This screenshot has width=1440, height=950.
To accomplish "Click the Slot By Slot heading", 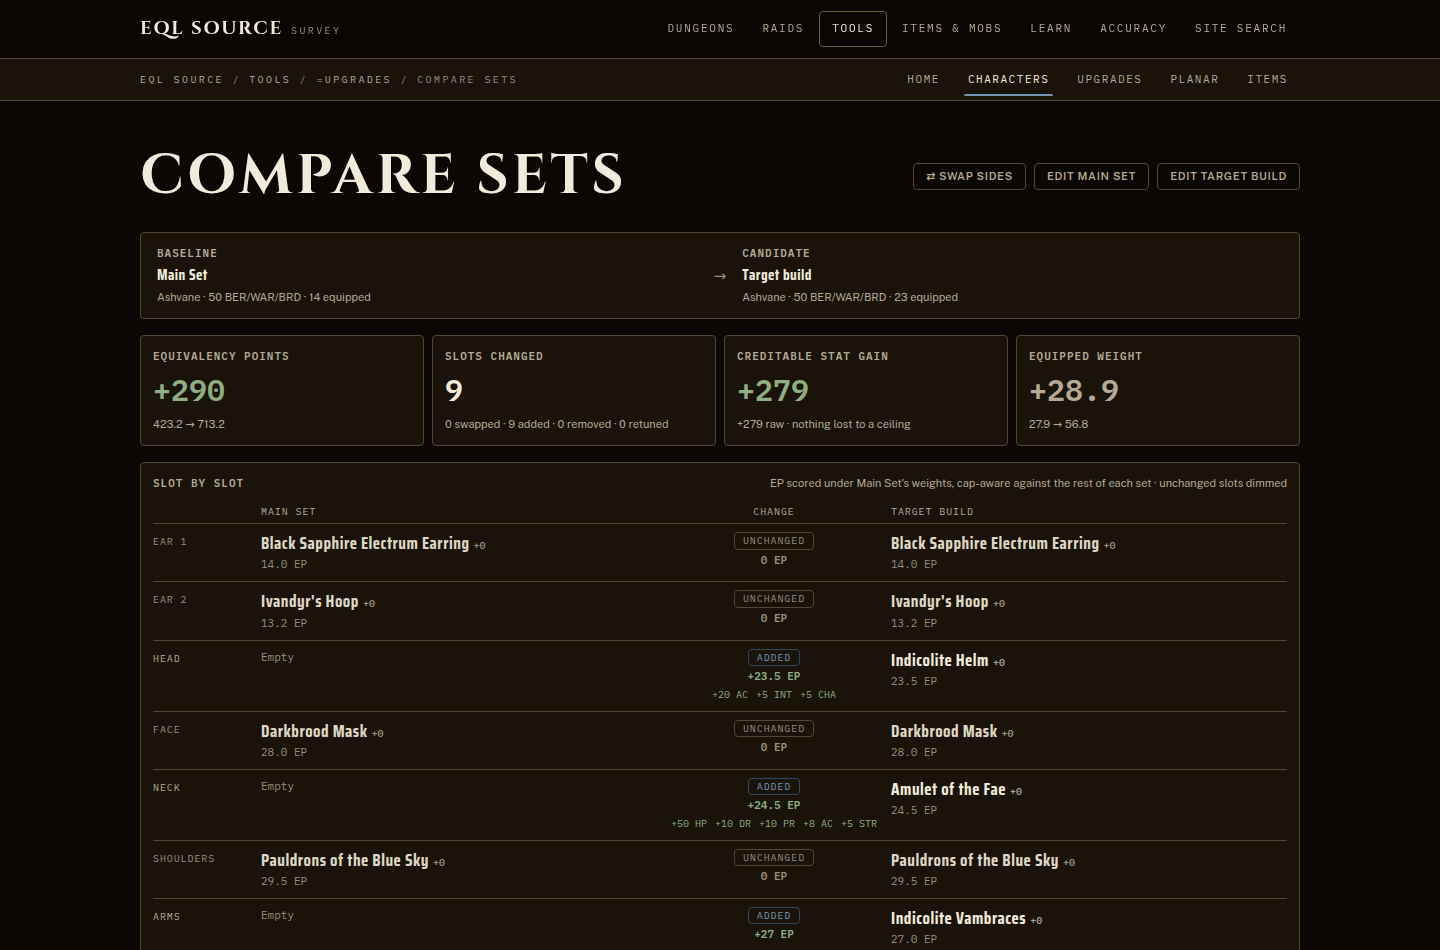I will pyautogui.click(x=198, y=483).
